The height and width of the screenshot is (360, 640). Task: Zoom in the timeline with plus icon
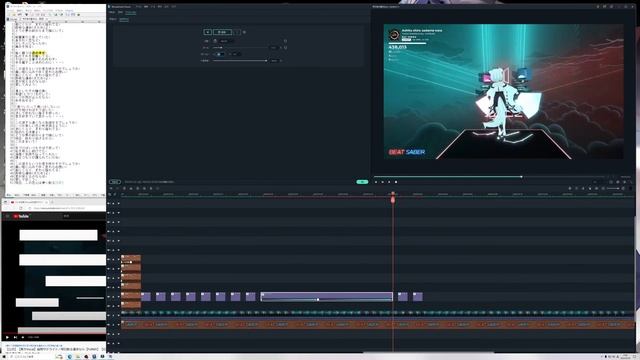point(623,189)
